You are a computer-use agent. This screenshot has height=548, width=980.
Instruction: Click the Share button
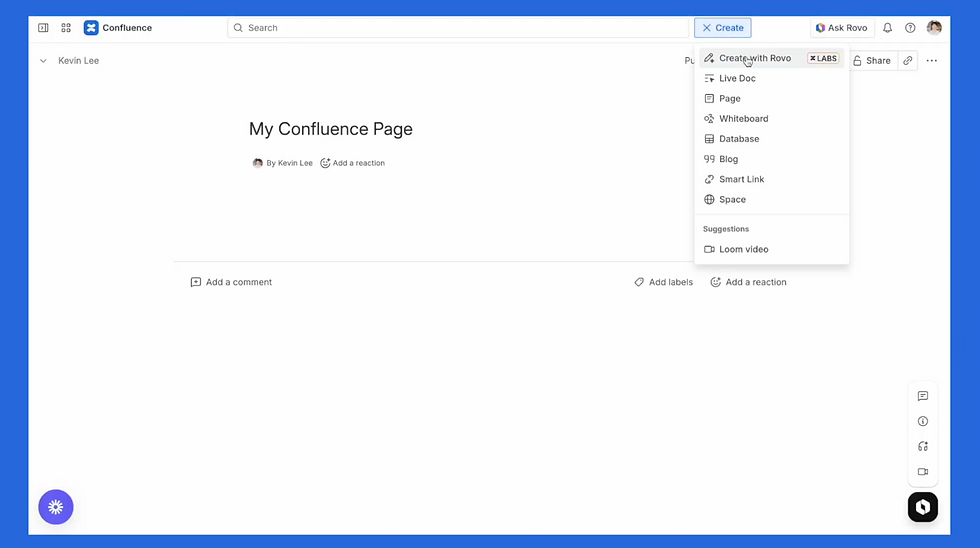[873, 61]
